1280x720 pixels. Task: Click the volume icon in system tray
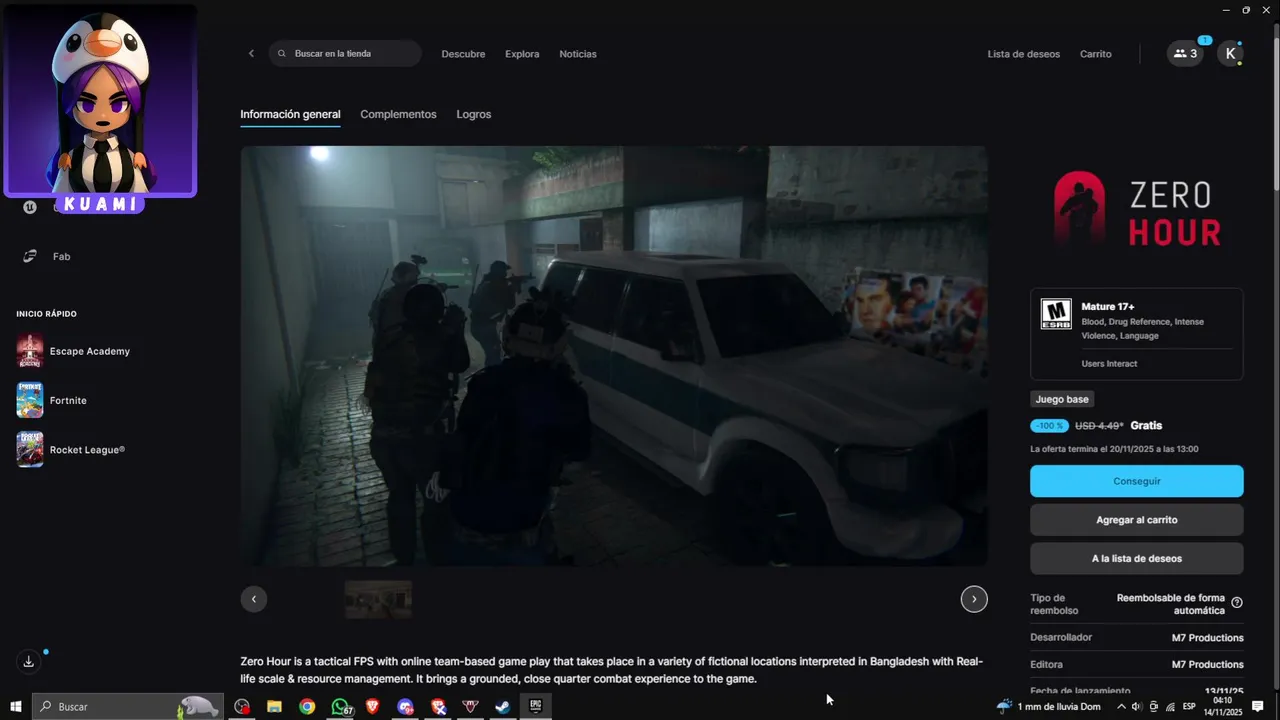[x=1136, y=707]
